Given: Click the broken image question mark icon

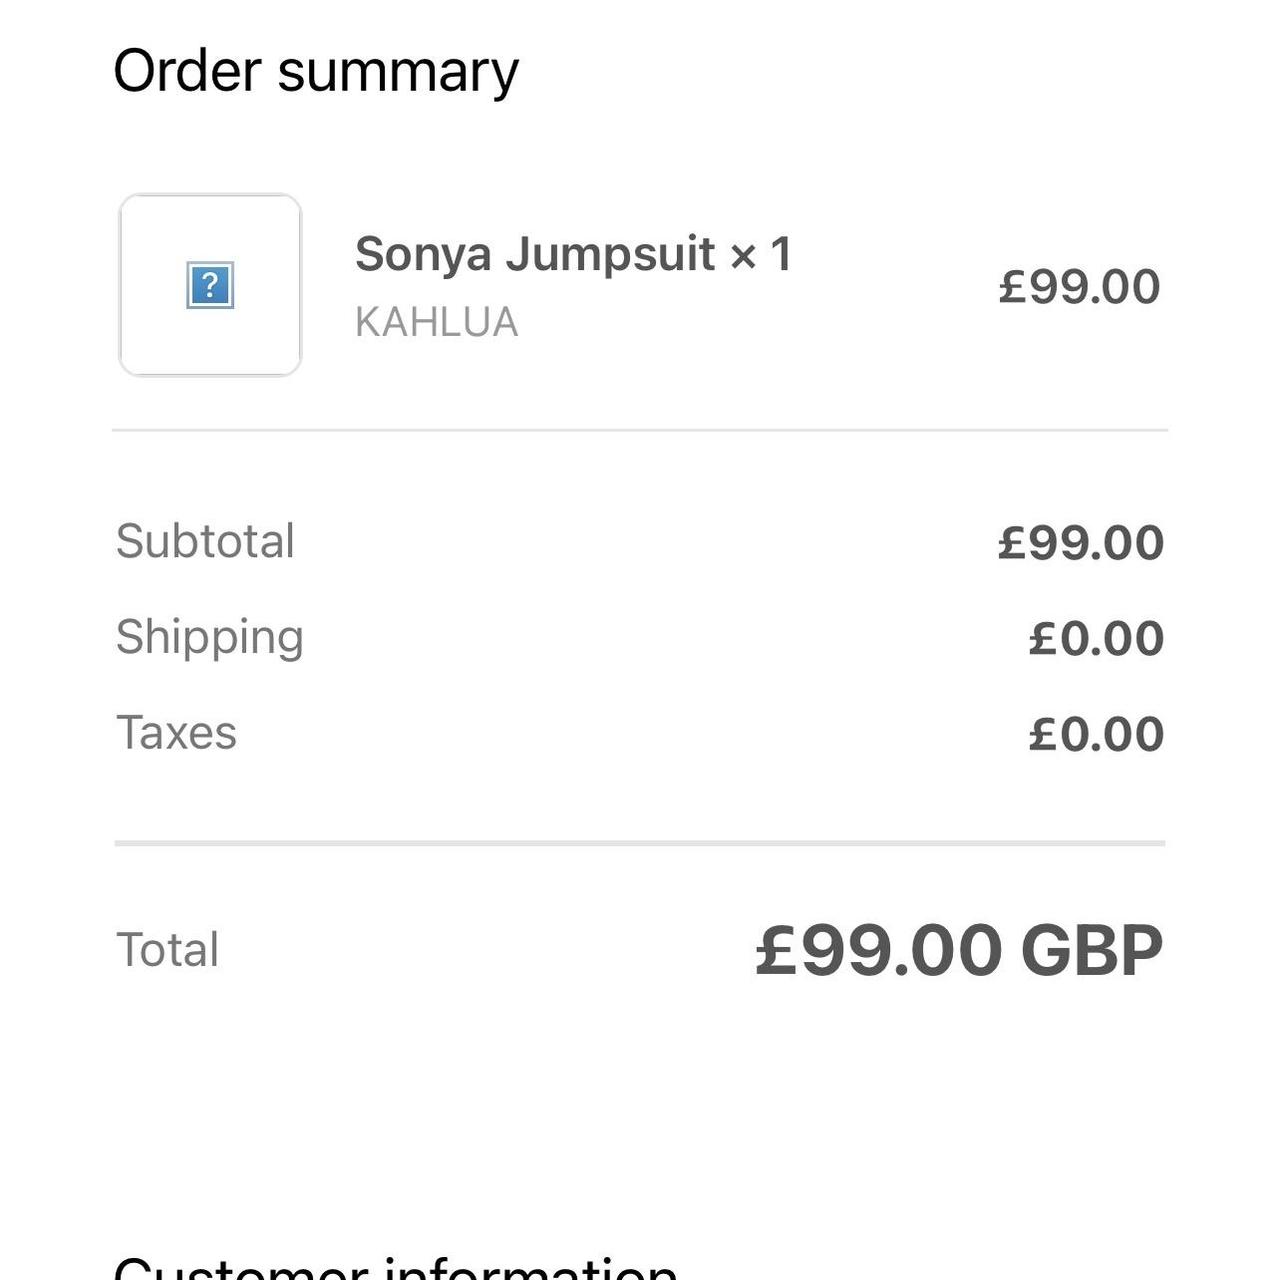Looking at the screenshot, I should [x=210, y=285].
